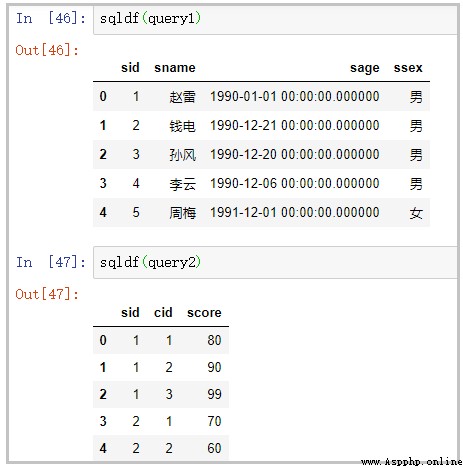
Task: Click the 女 gender cell
Action: coord(416,213)
